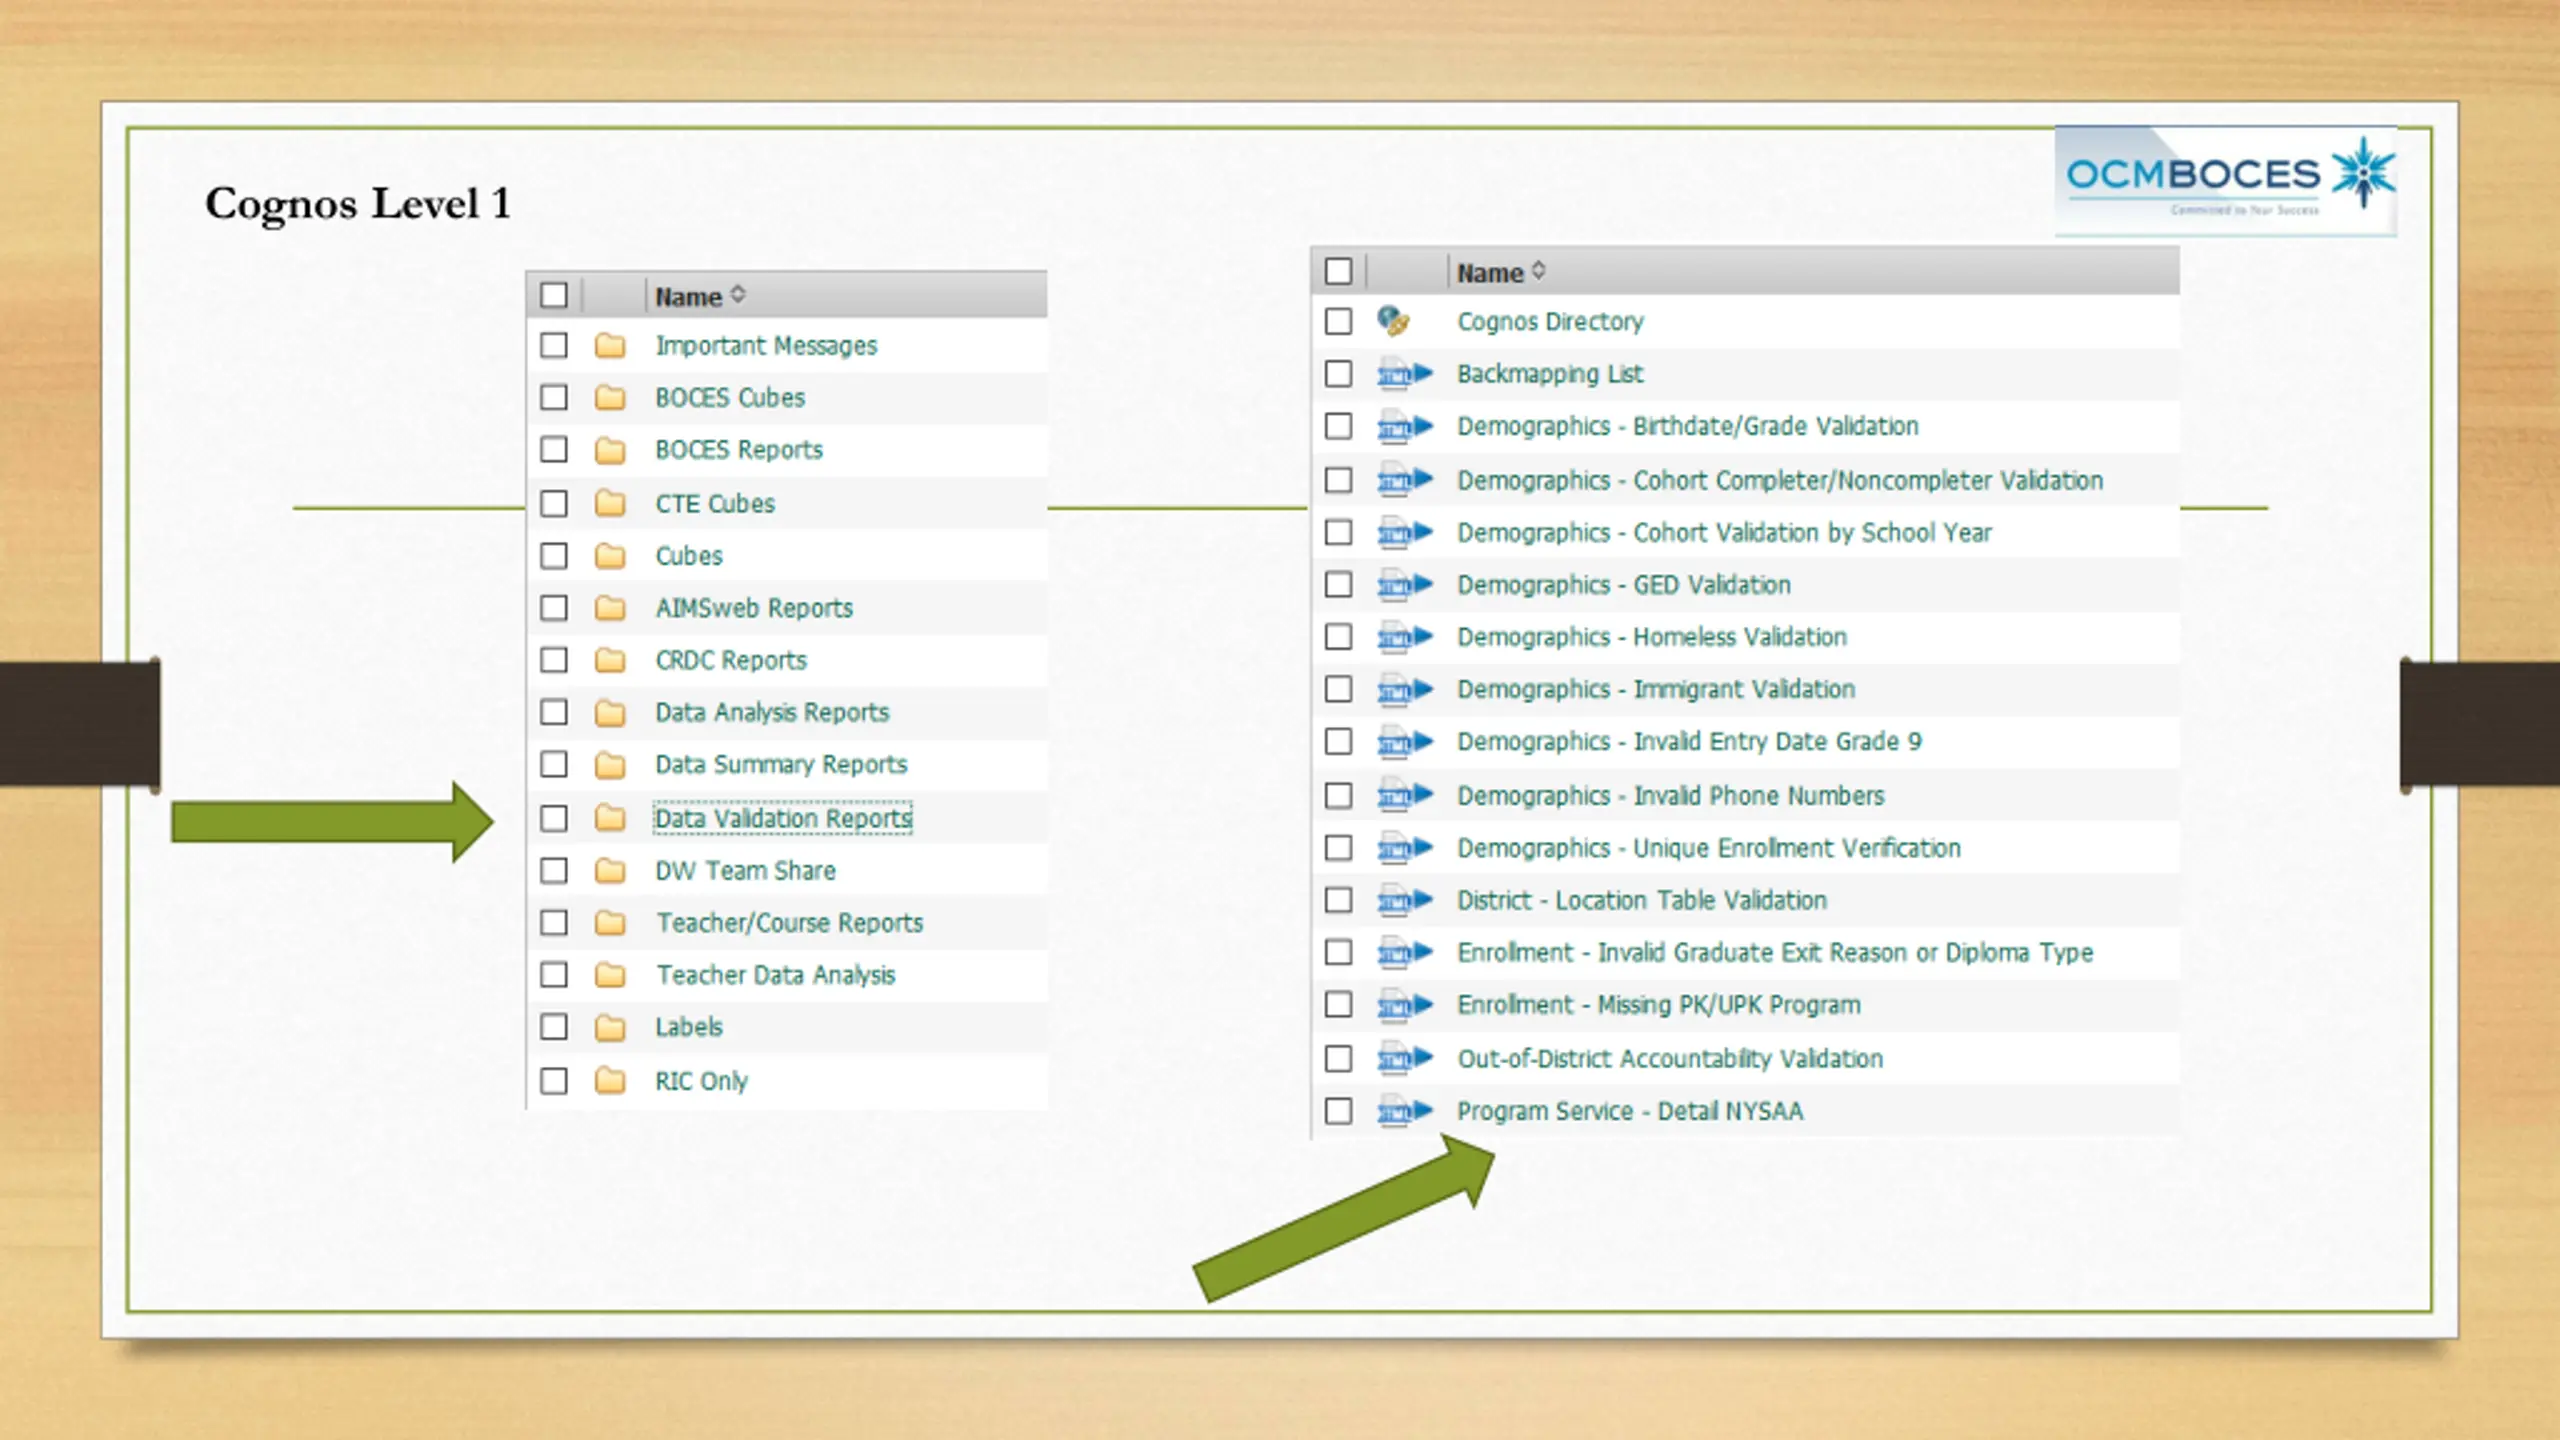This screenshot has width=2560, height=1440.
Task: Click the OCM BOCES logo
Action: click(2225, 181)
